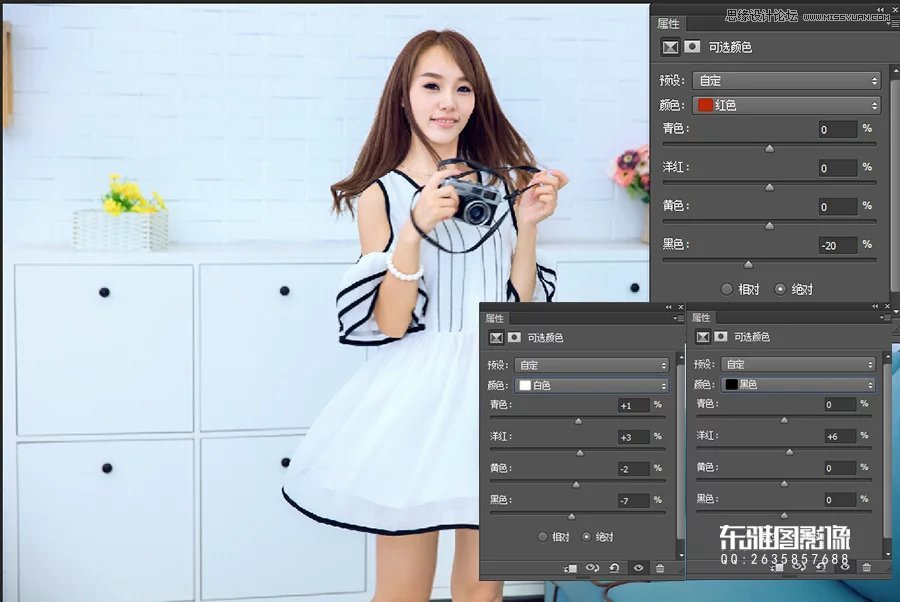Click the mask icon in the black-color panel

click(718, 337)
